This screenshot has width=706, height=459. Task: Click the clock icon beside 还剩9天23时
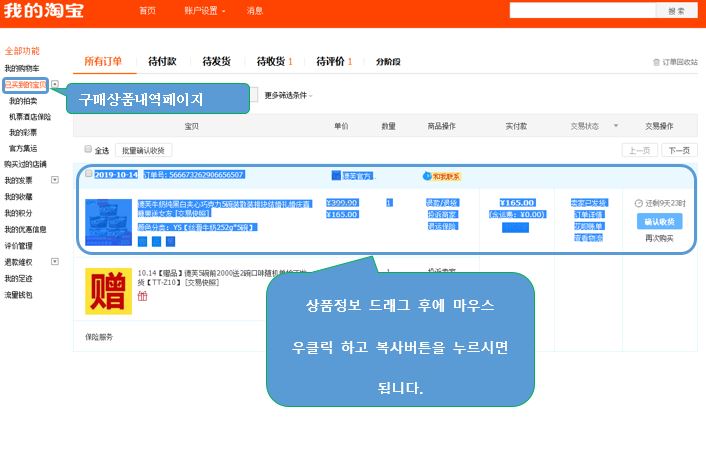[x=638, y=204]
